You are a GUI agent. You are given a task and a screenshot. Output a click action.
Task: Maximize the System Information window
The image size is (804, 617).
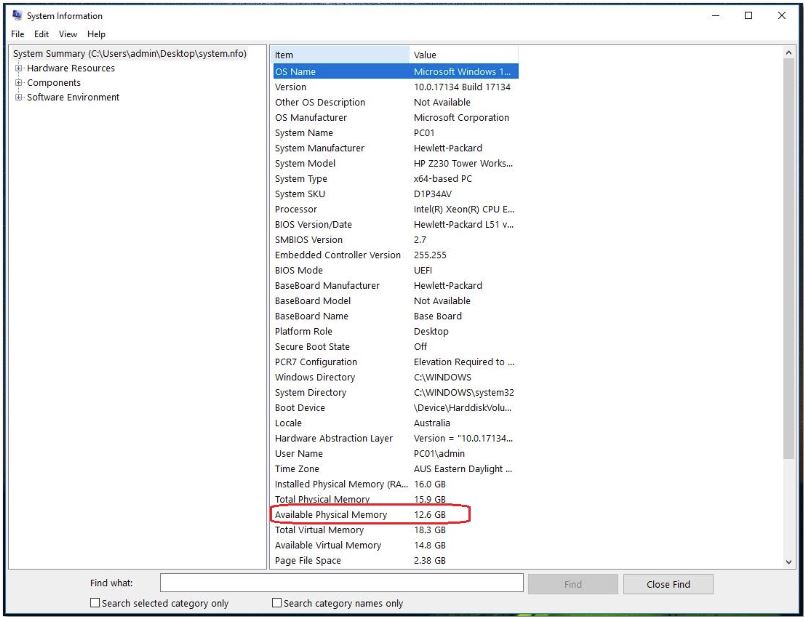(749, 15)
